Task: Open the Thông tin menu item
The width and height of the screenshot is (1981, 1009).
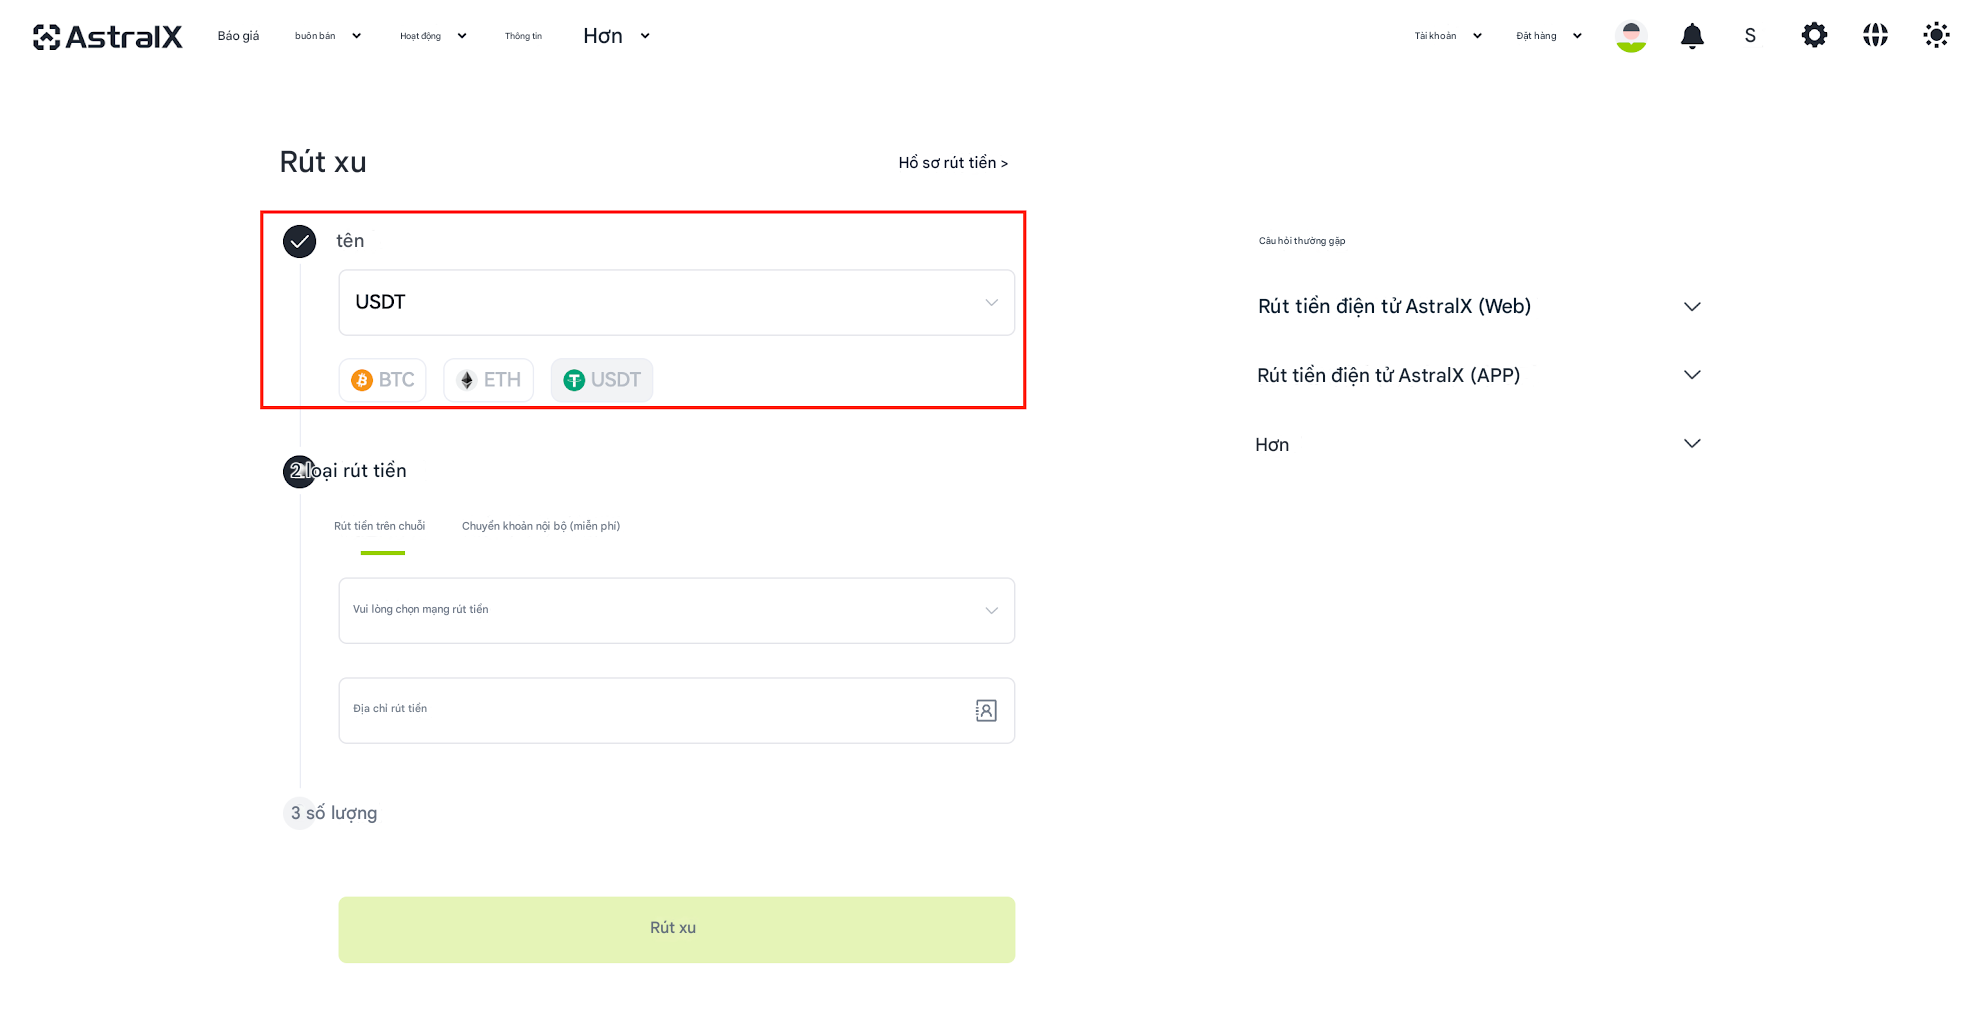Action: point(523,36)
